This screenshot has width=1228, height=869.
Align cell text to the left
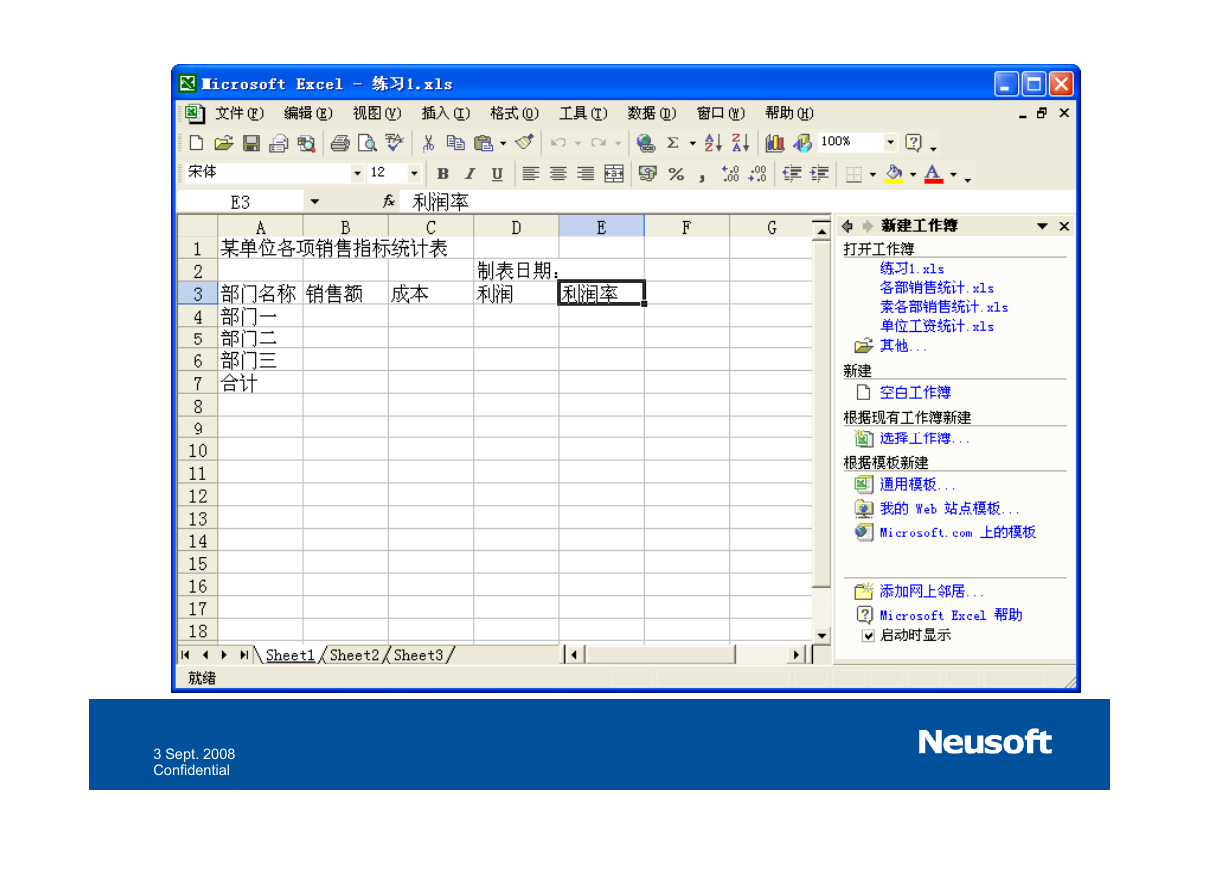(x=532, y=174)
